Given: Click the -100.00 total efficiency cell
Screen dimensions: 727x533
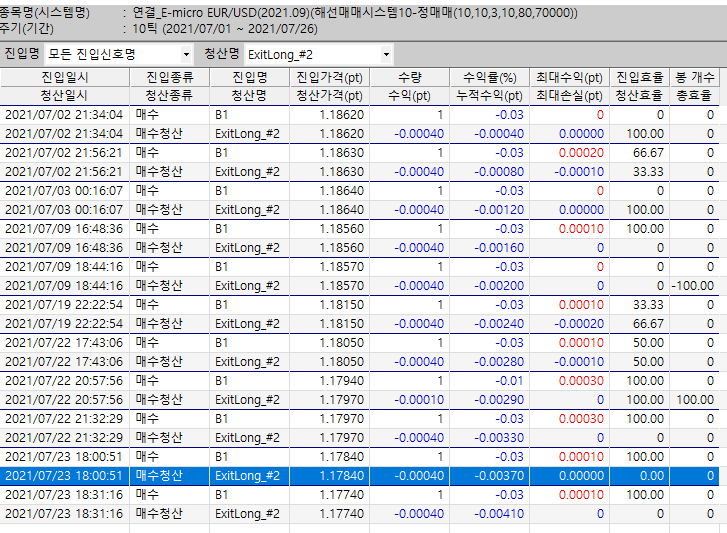Looking at the screenshot, I should coord(691,286).
